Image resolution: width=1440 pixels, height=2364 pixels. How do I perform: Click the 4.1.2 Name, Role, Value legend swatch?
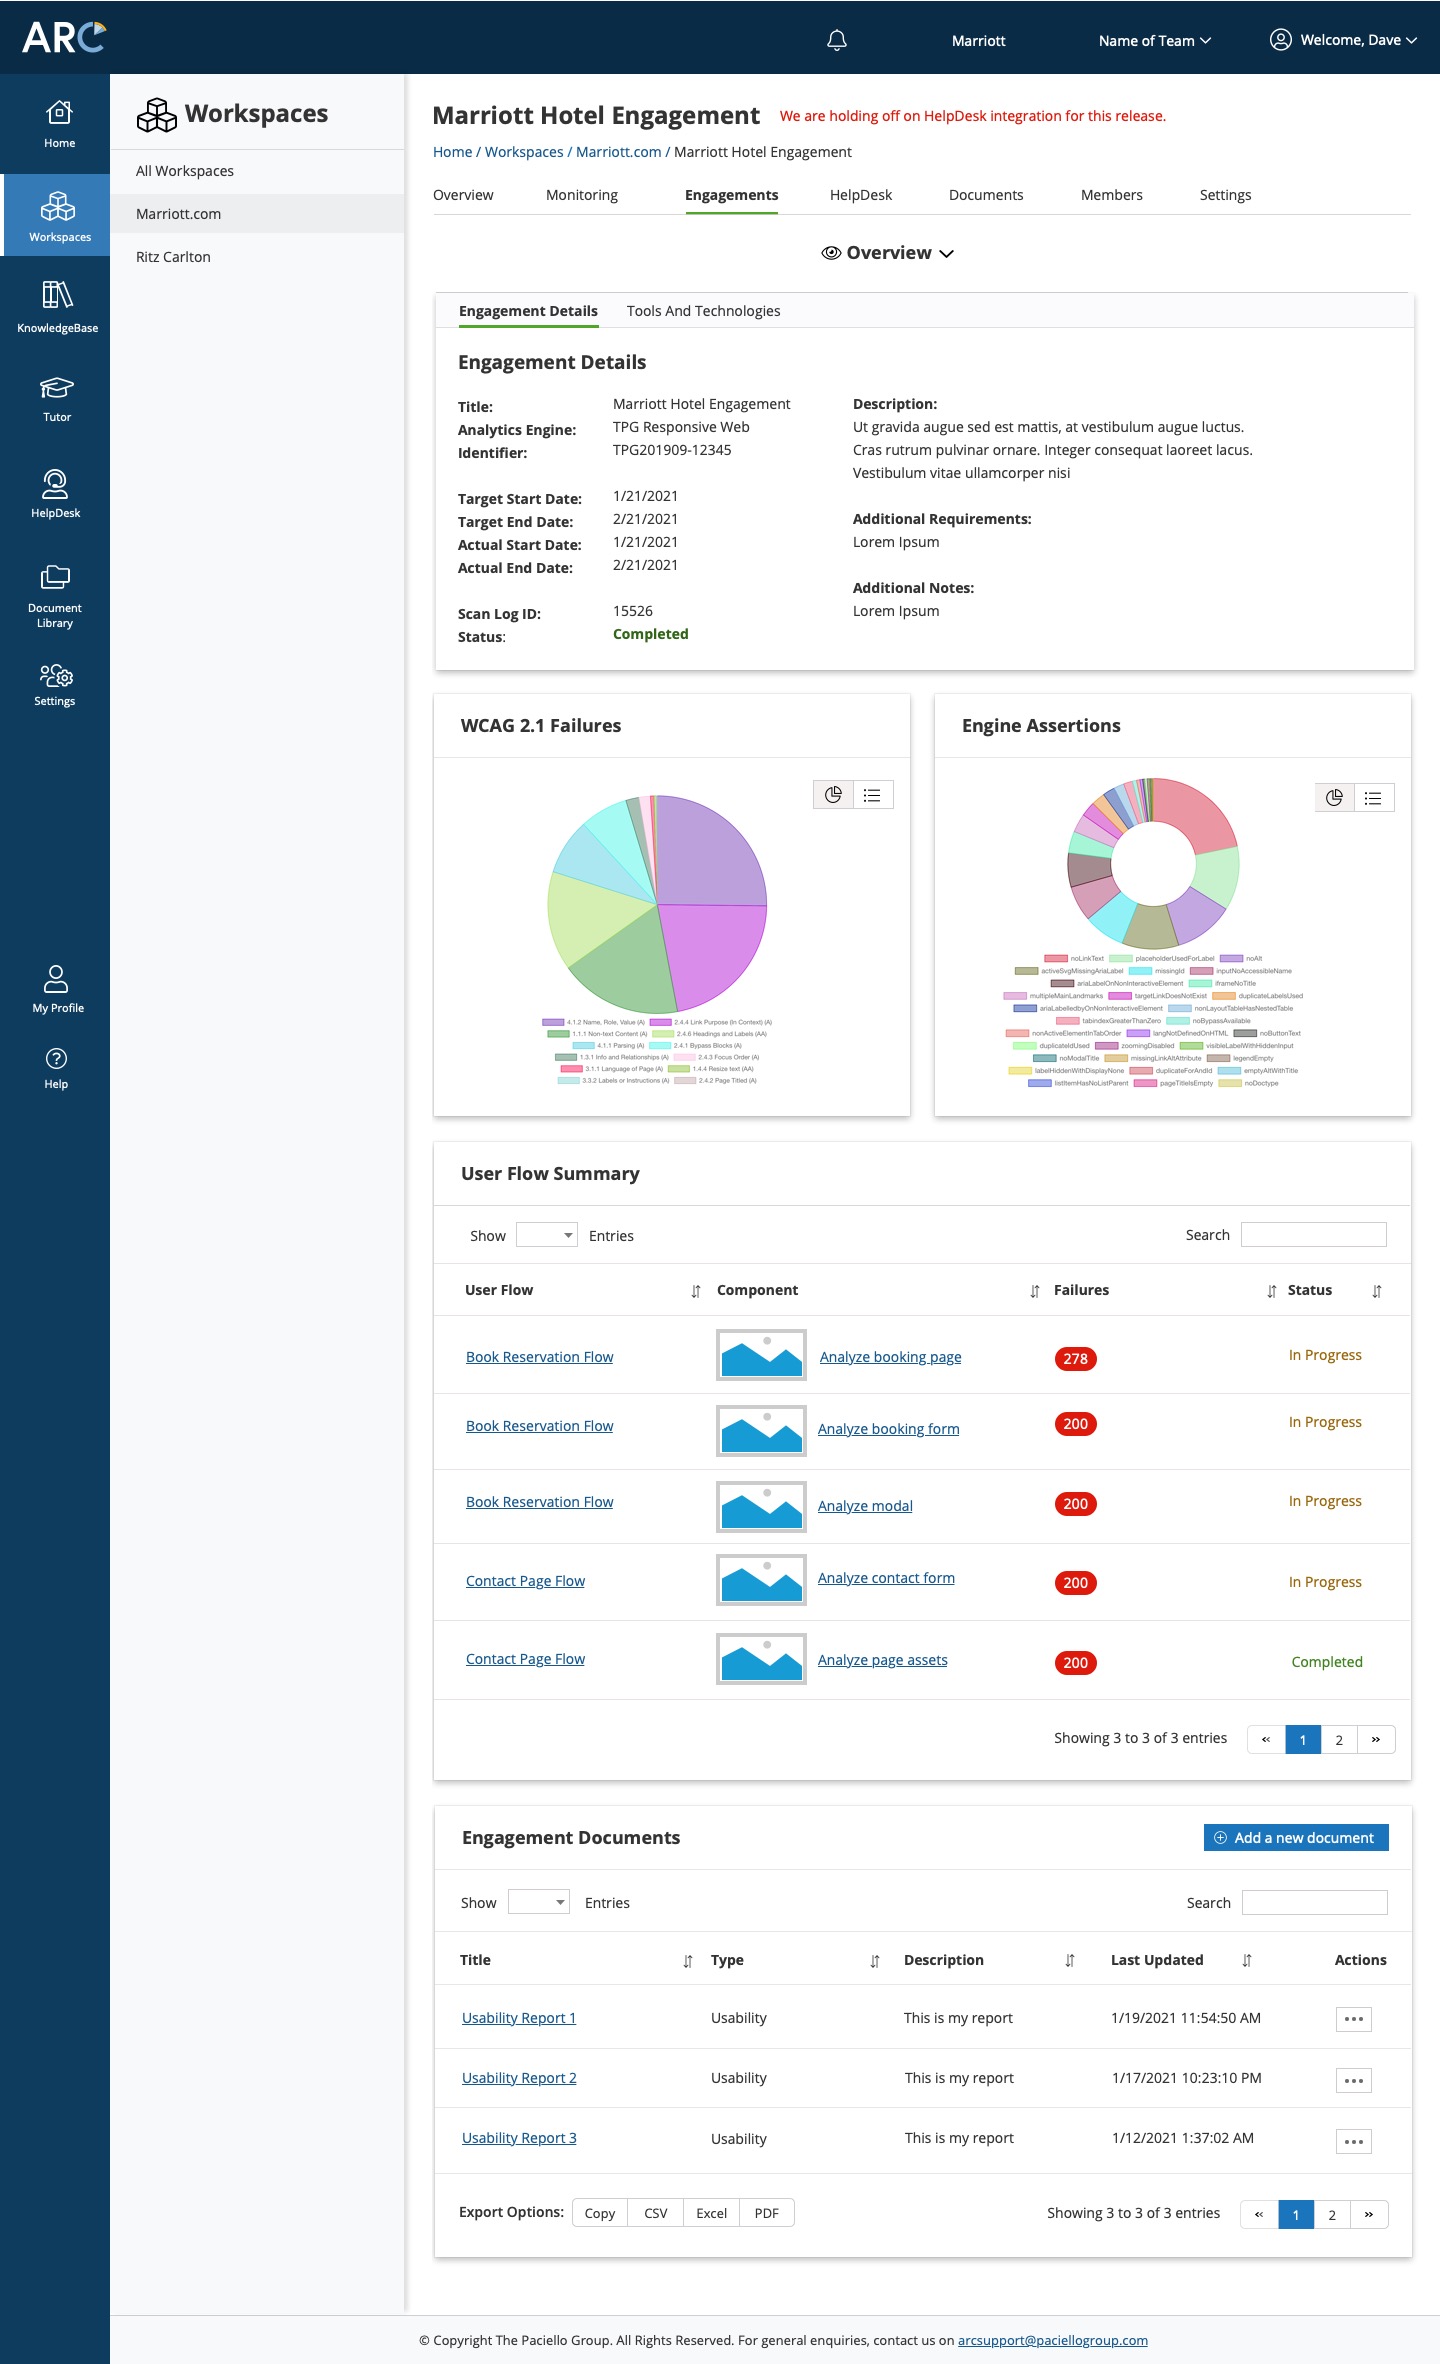(553, 1022)
